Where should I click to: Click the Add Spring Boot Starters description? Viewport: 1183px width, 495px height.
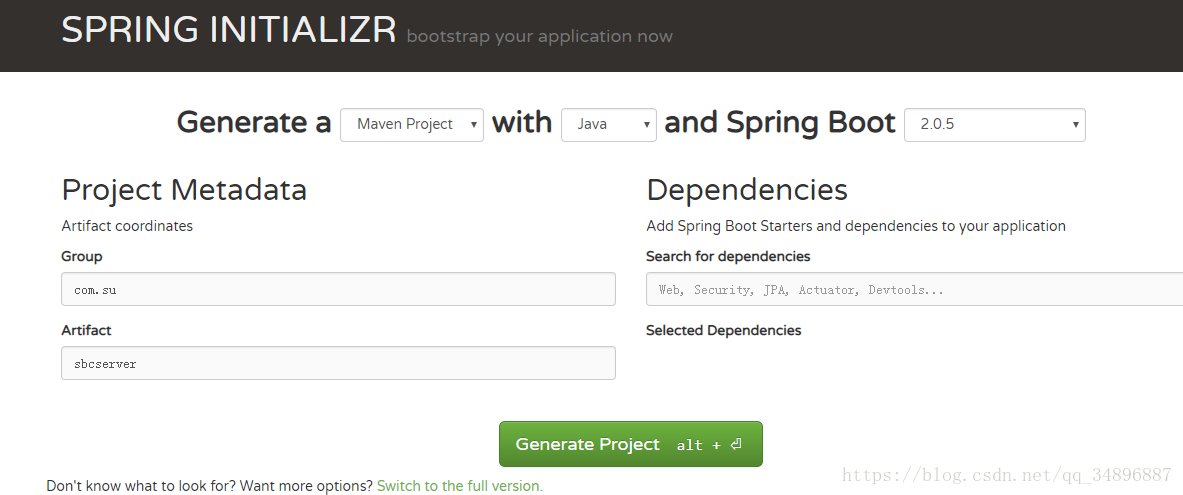[856, 226]
